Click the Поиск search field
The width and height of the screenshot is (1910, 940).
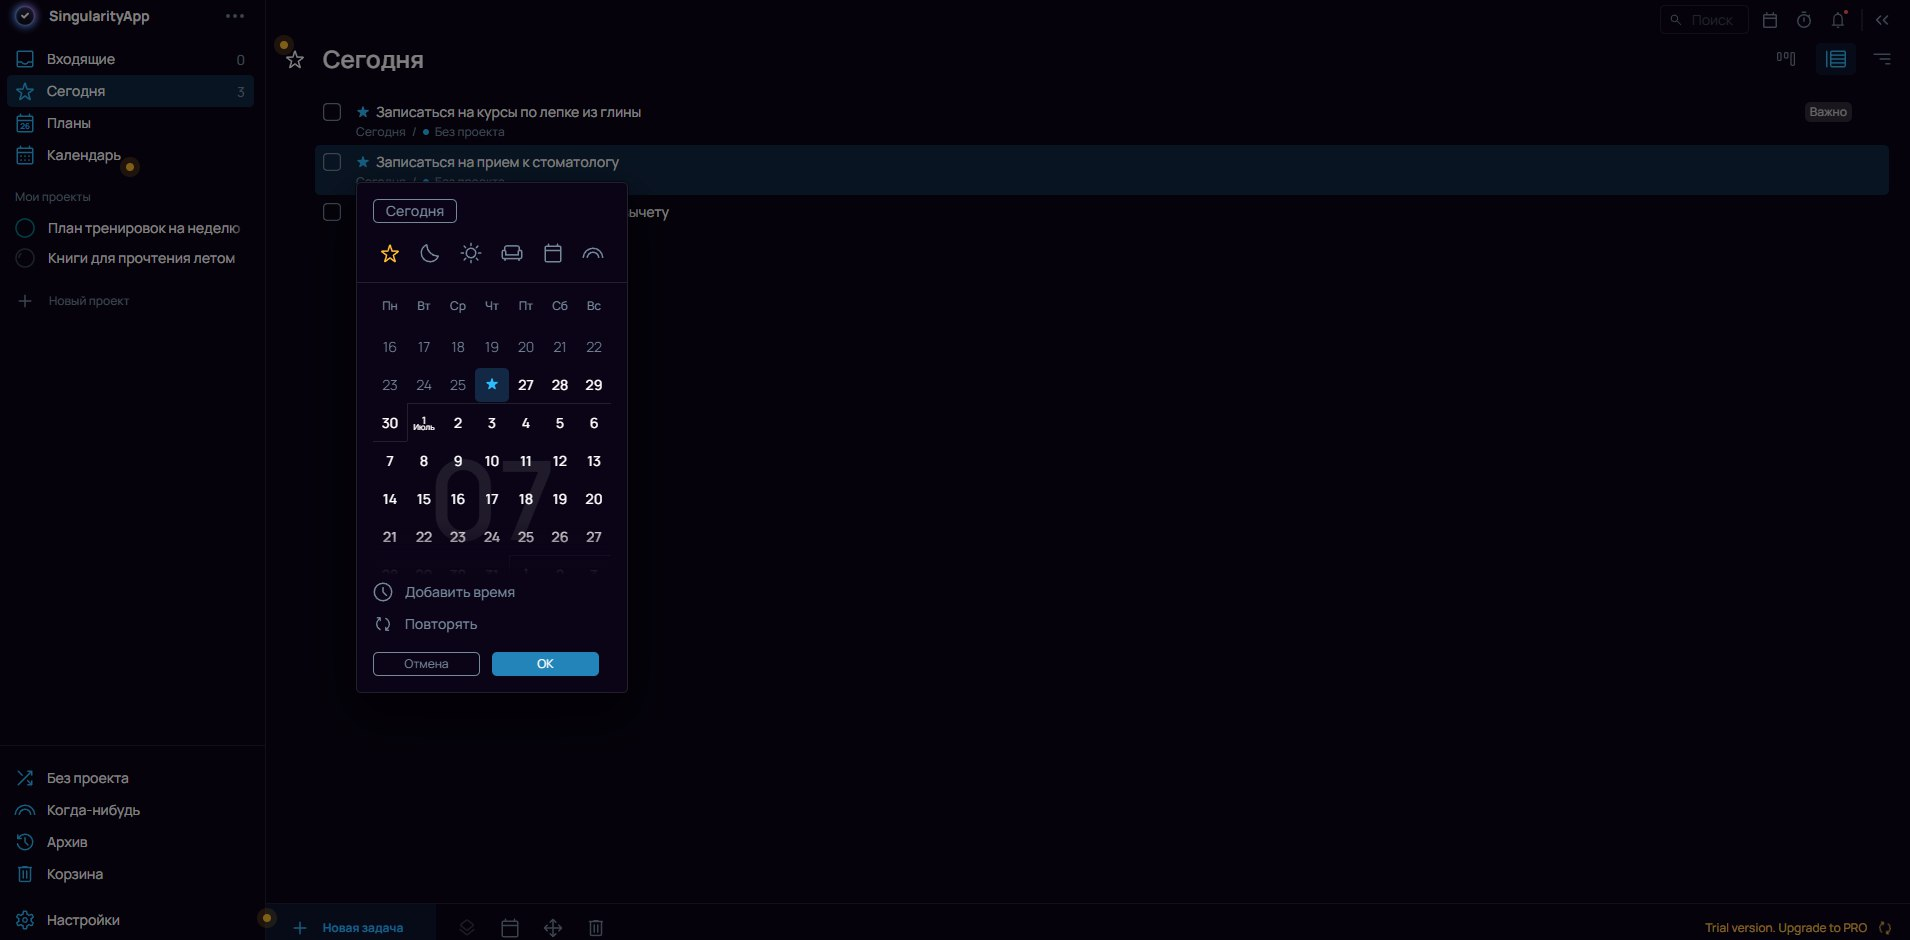pos(1704,19)
